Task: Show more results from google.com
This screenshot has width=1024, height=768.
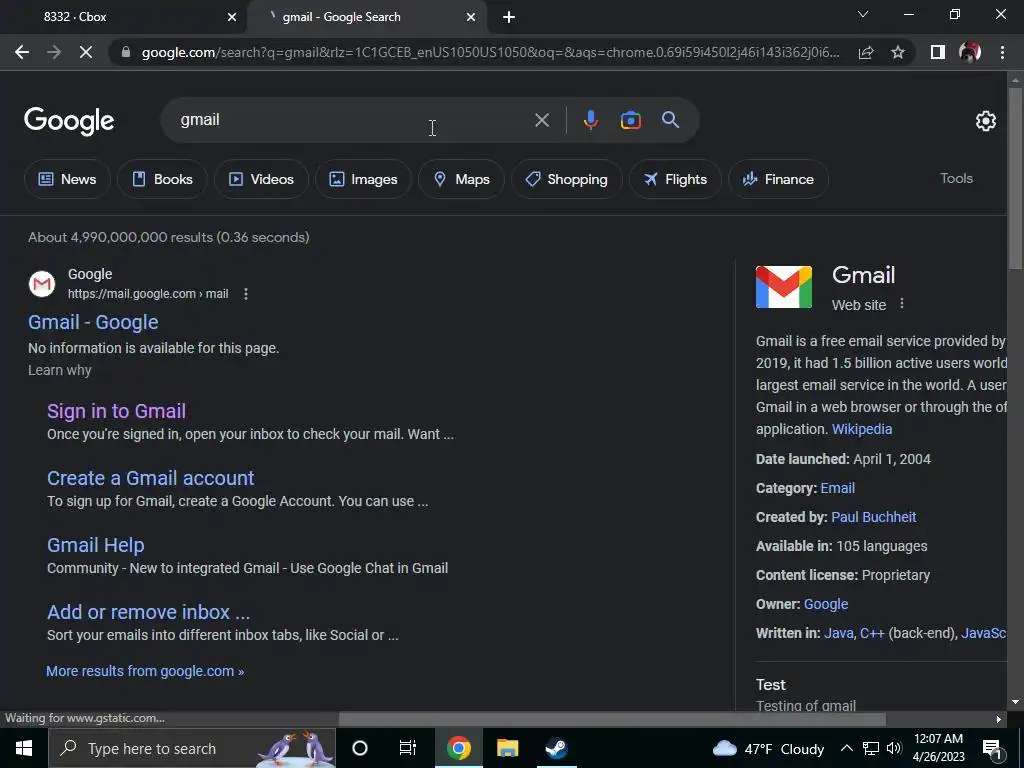Action: click(x=145, y=671)
